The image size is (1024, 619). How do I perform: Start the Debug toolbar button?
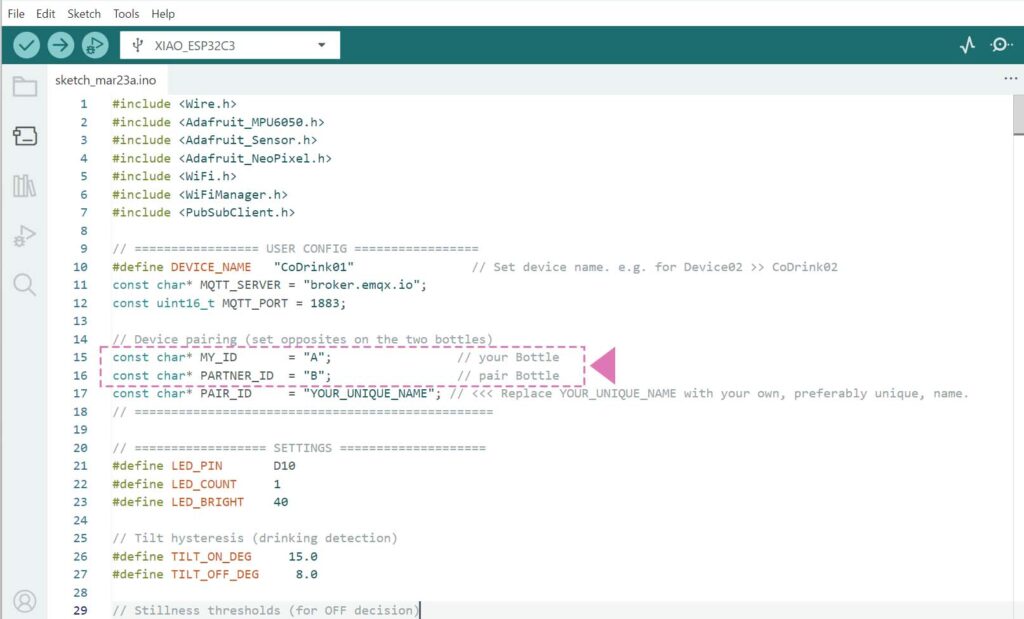point(95,45)
